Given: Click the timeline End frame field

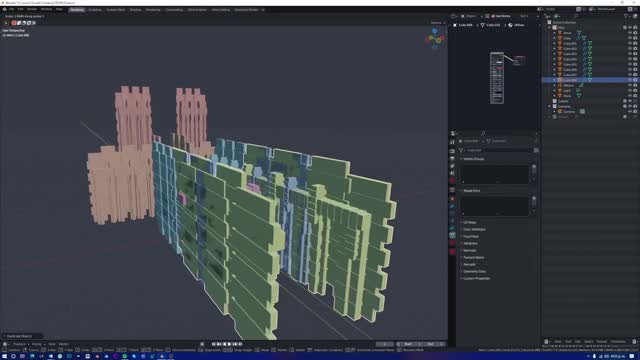Looking at the screenshot, I should [x=433, y=344].
